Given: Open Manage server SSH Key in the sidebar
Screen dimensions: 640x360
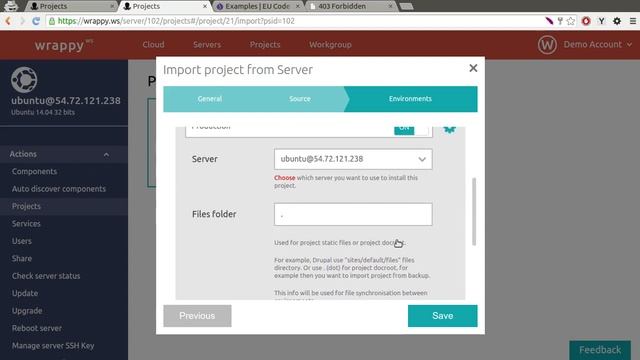Looking at the screenshot, I should pyautogui.click(x=53, y=346).
